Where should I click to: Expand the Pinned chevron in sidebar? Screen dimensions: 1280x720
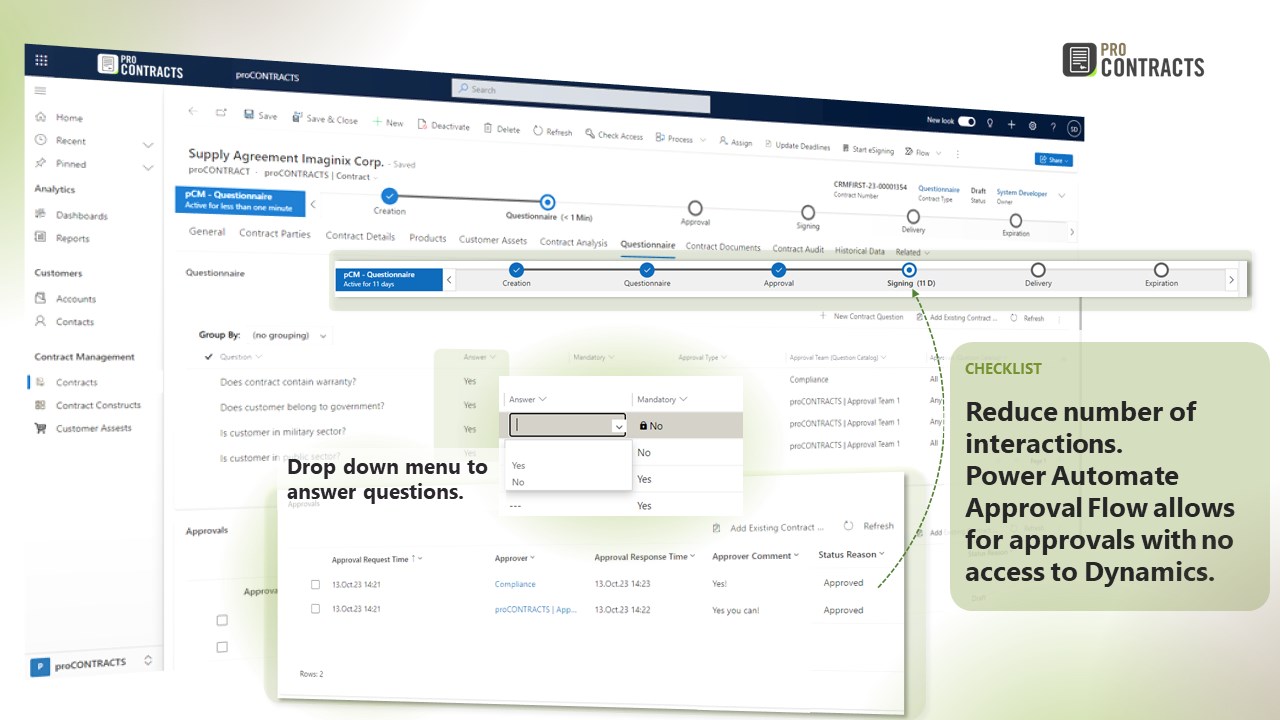coord(148,167)
